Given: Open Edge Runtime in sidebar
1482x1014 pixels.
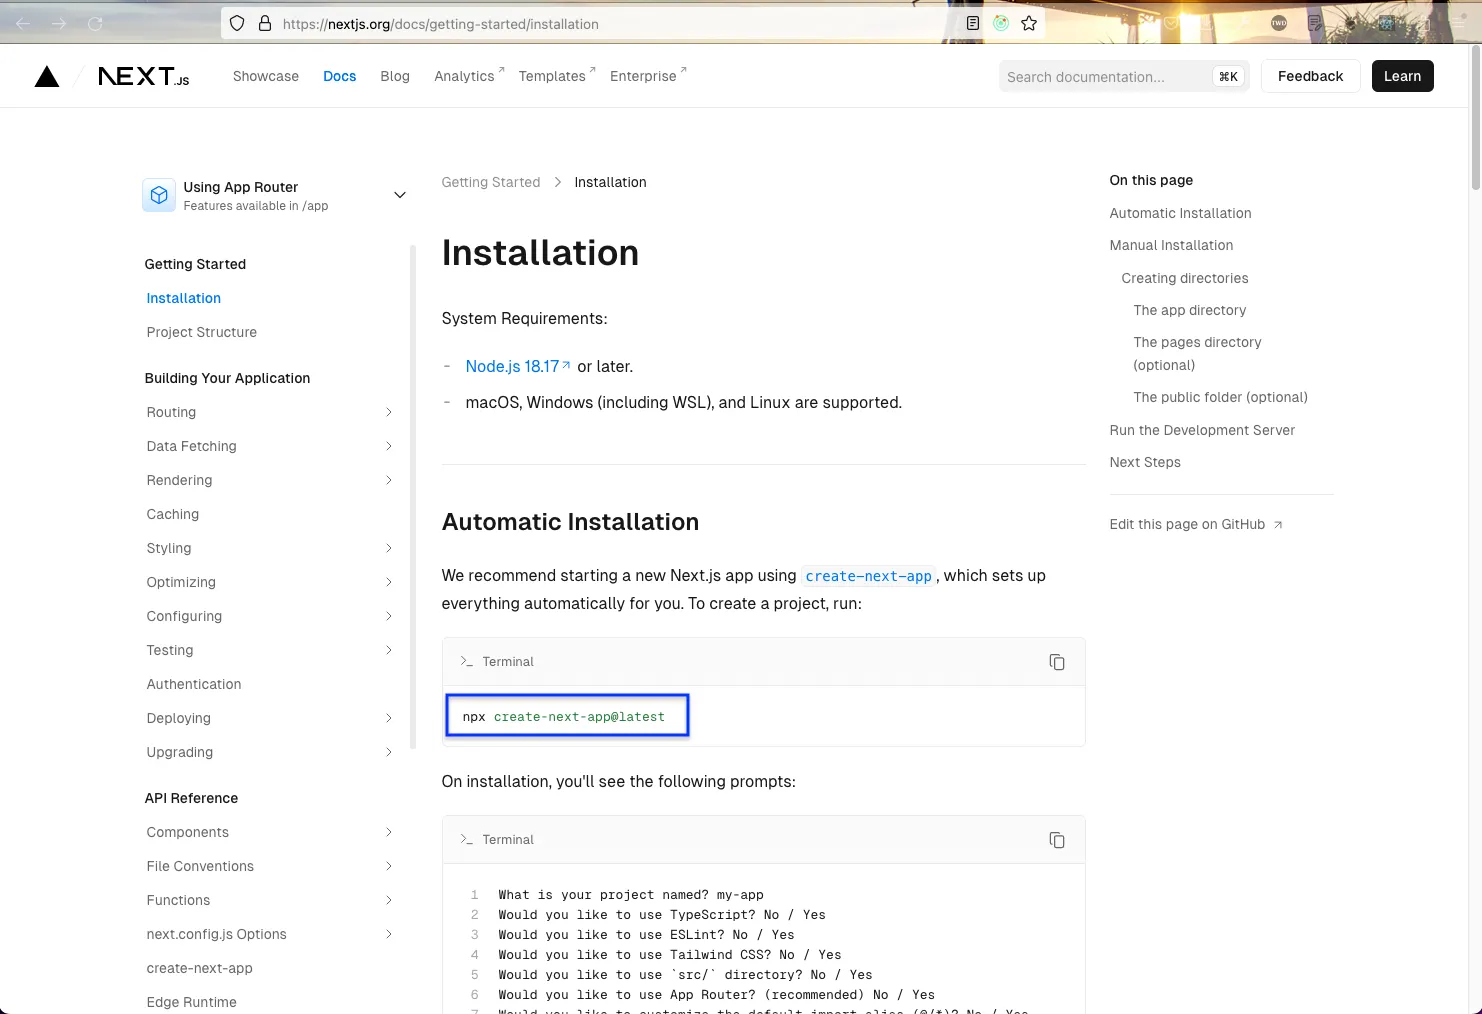Looking at the screenshot, I should tap(192, 1002).
